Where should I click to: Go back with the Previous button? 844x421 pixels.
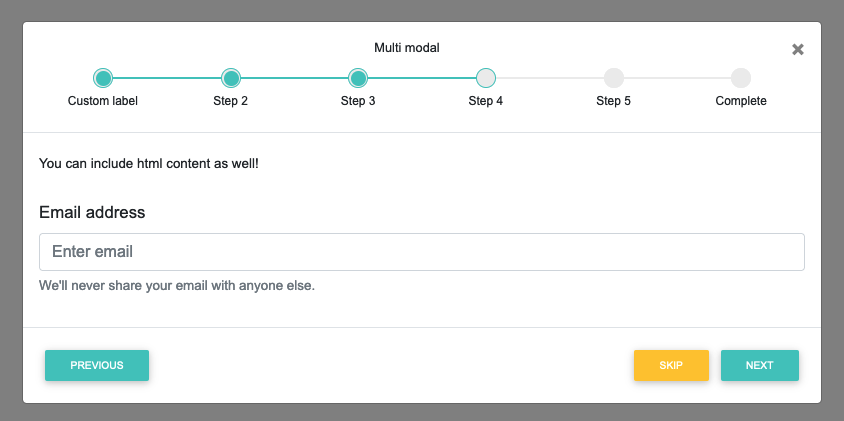(x=97, y=365)
